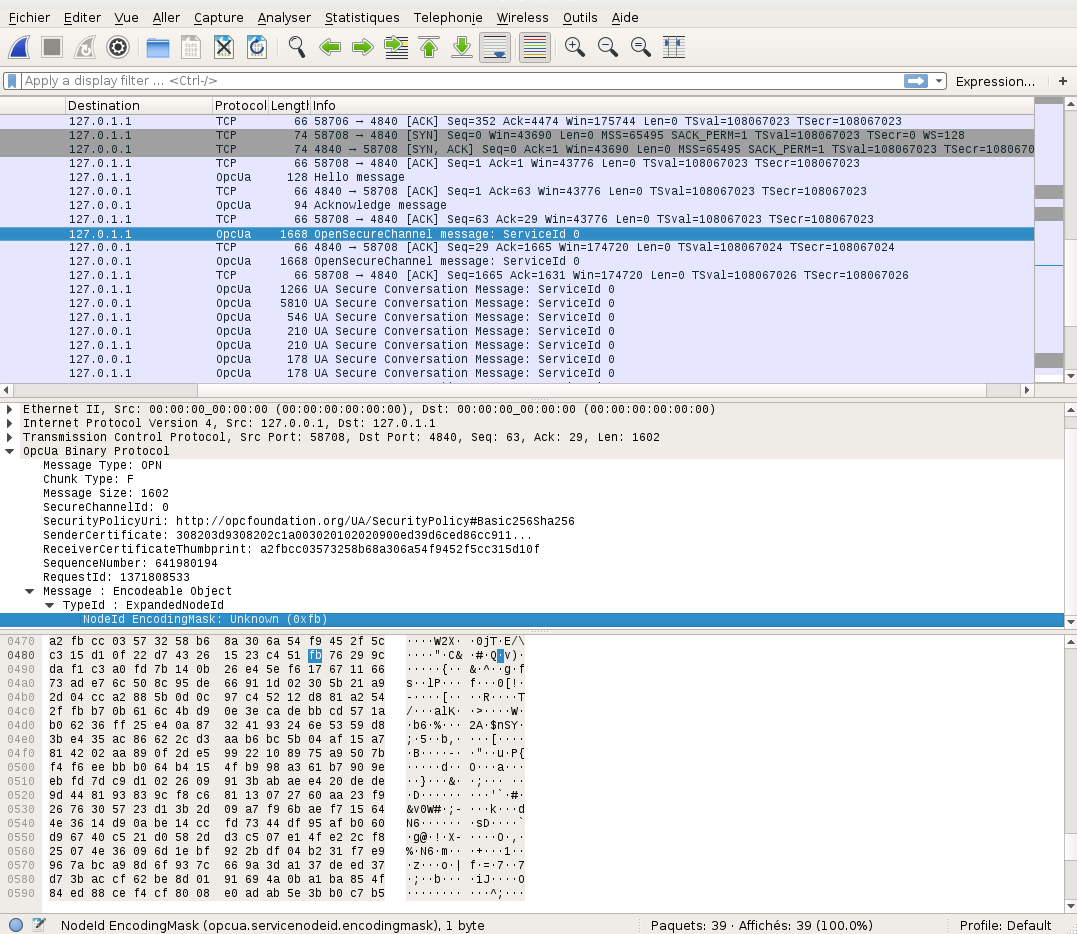Collapse the OpcUa Binary Protocol tree

9,450
